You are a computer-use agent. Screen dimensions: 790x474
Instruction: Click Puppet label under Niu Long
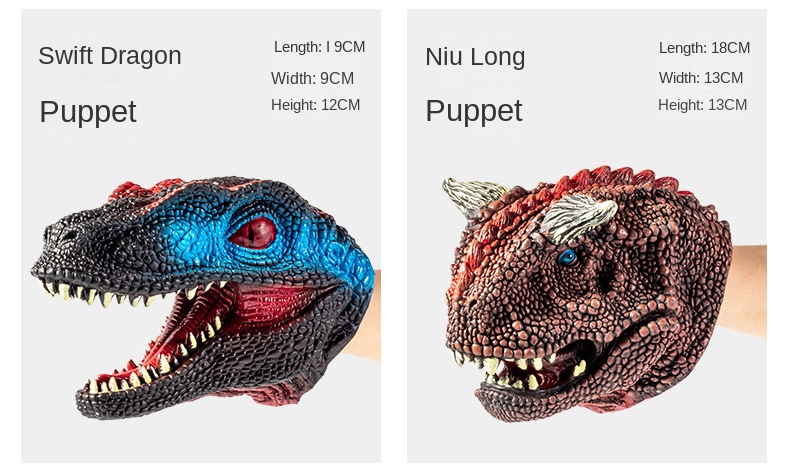click(474, 111)
